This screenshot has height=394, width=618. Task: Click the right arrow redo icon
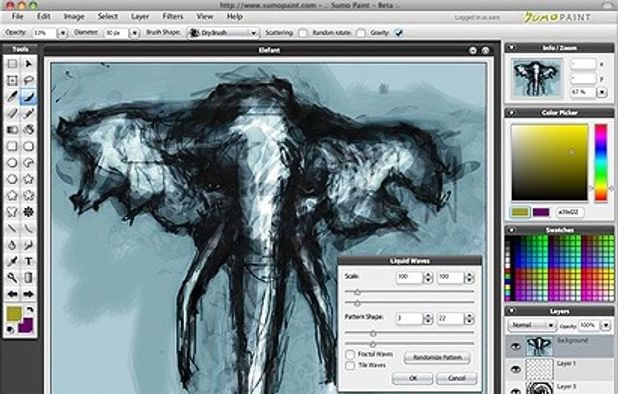click(28, 294)
